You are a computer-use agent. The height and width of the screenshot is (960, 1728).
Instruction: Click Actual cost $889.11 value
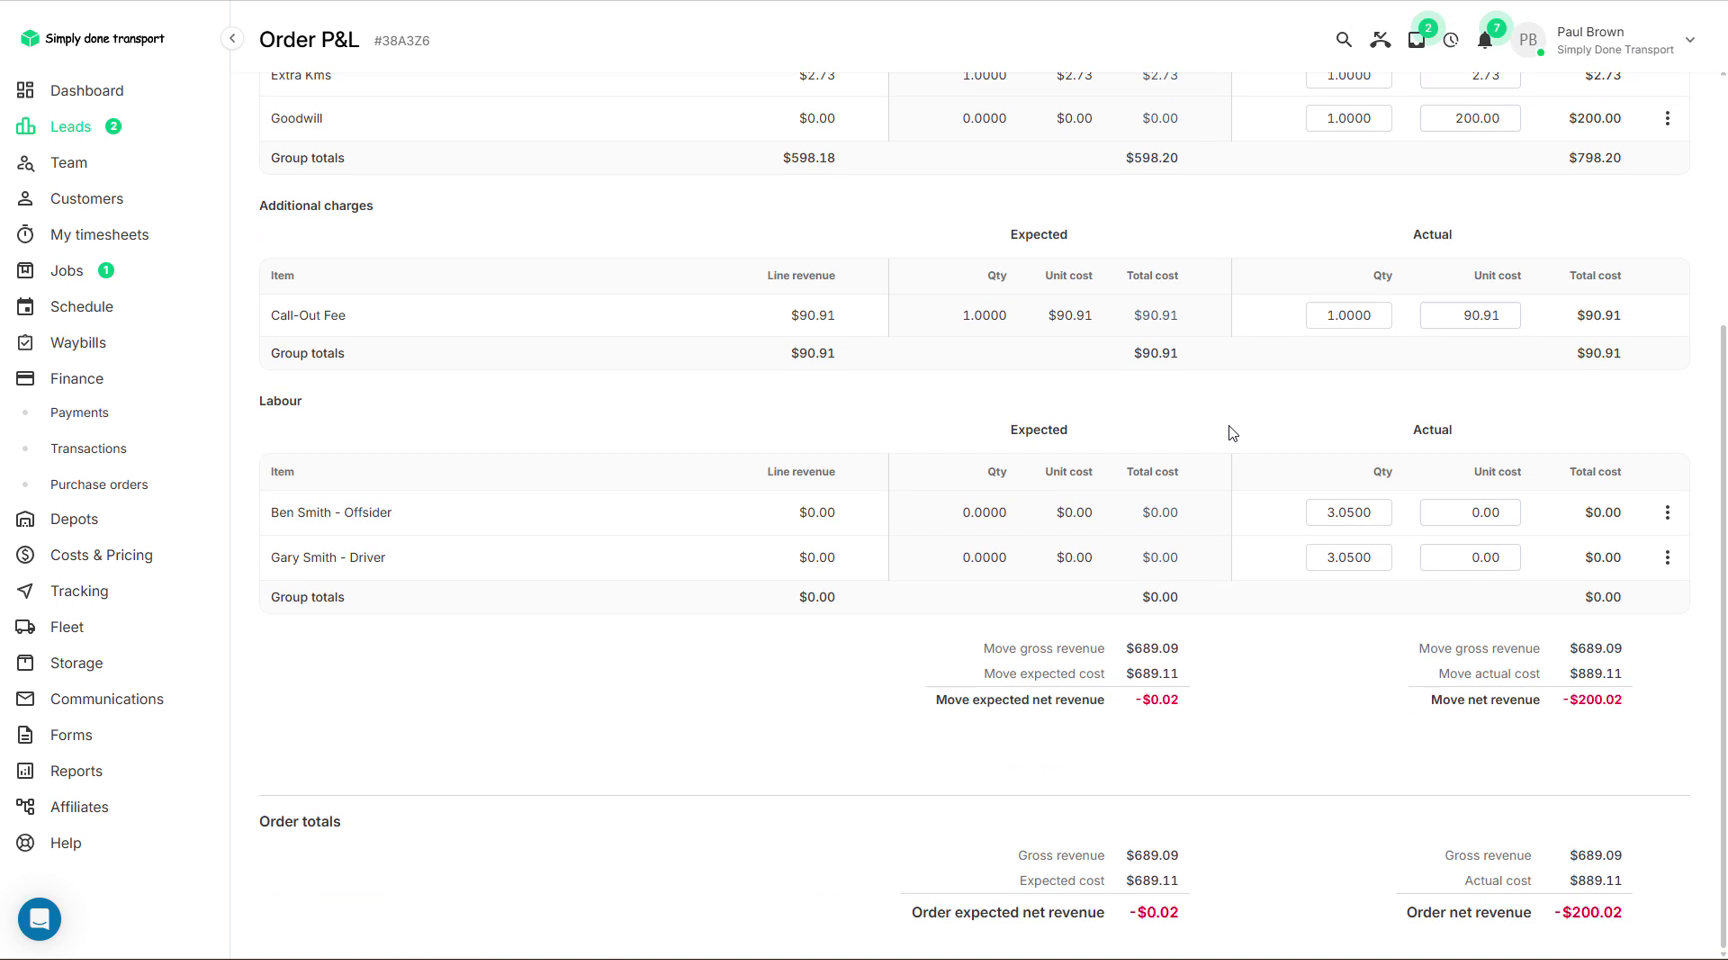pyautogui.click(x=1595, y=880)
